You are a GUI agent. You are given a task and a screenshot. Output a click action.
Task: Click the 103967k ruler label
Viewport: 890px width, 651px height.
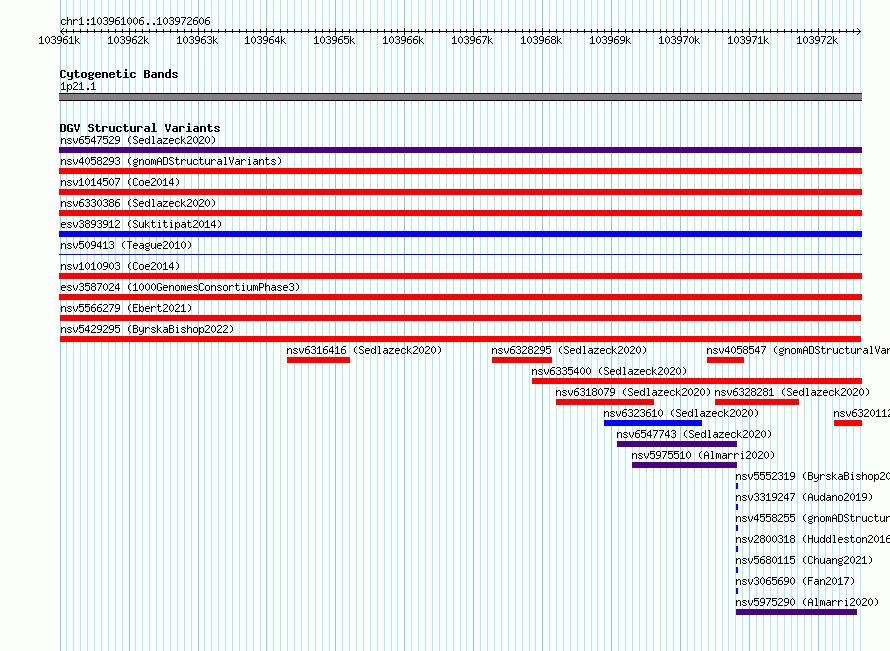point(472,40)
